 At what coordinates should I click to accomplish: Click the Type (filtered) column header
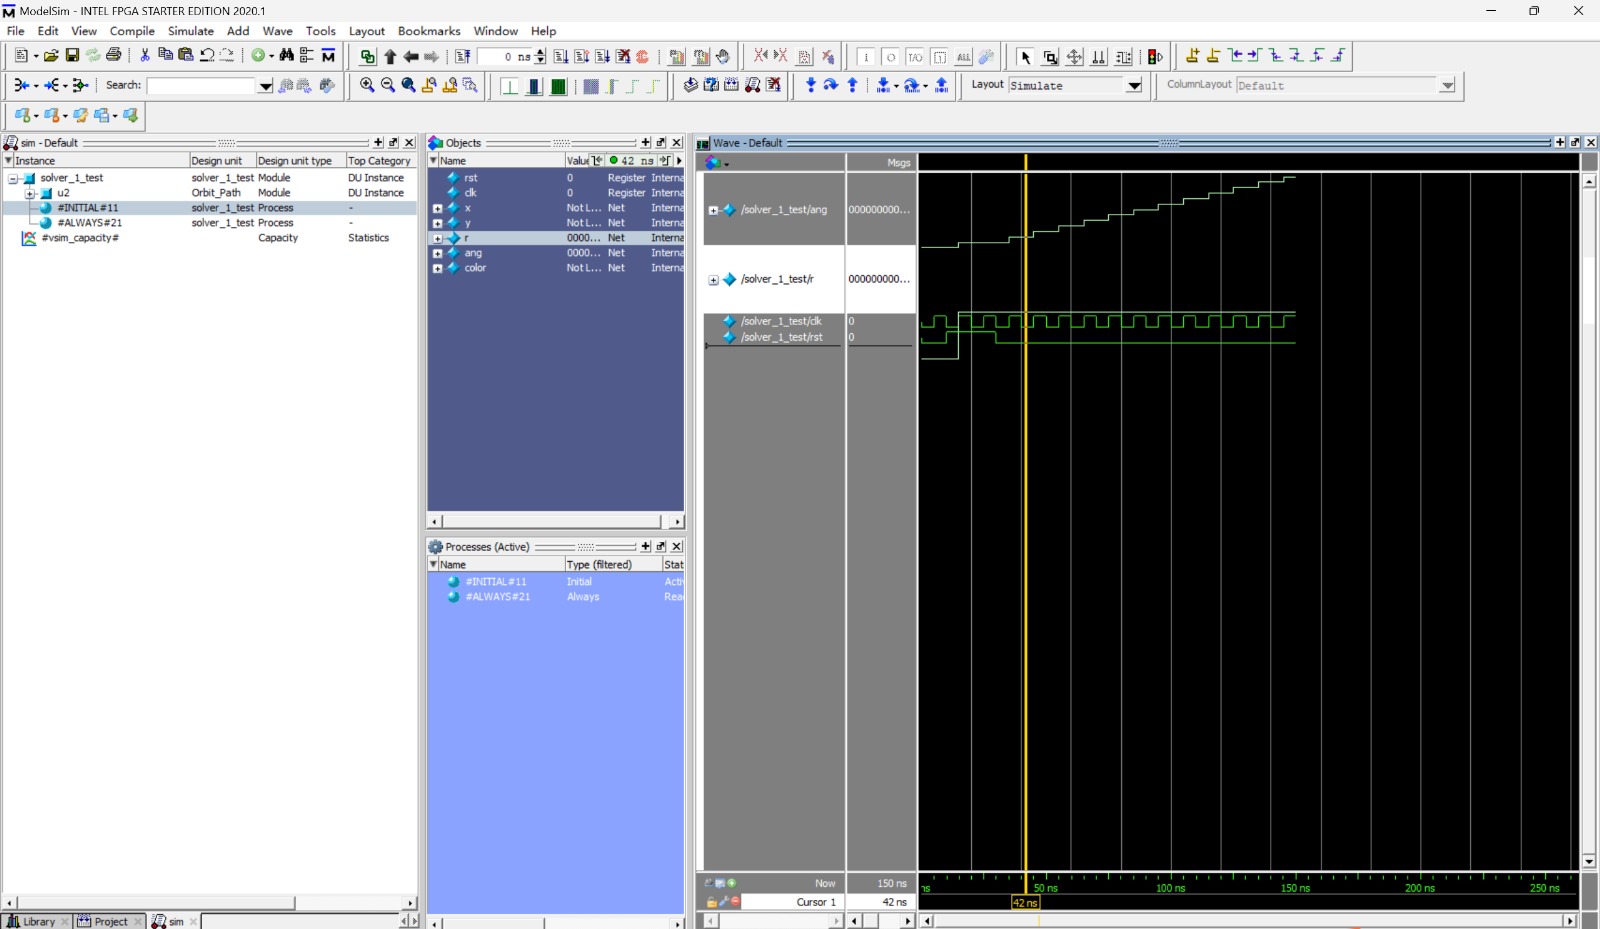pyautogui.click(x=613, y=565)
